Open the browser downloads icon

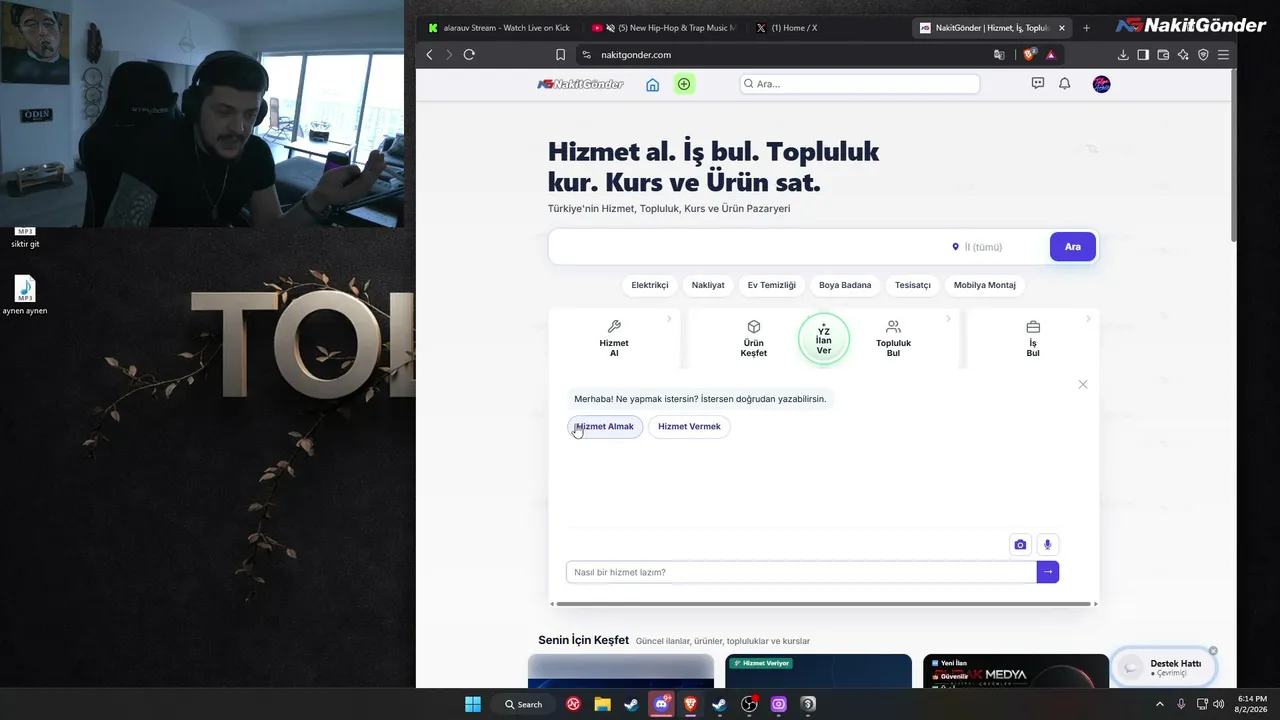1123,55
